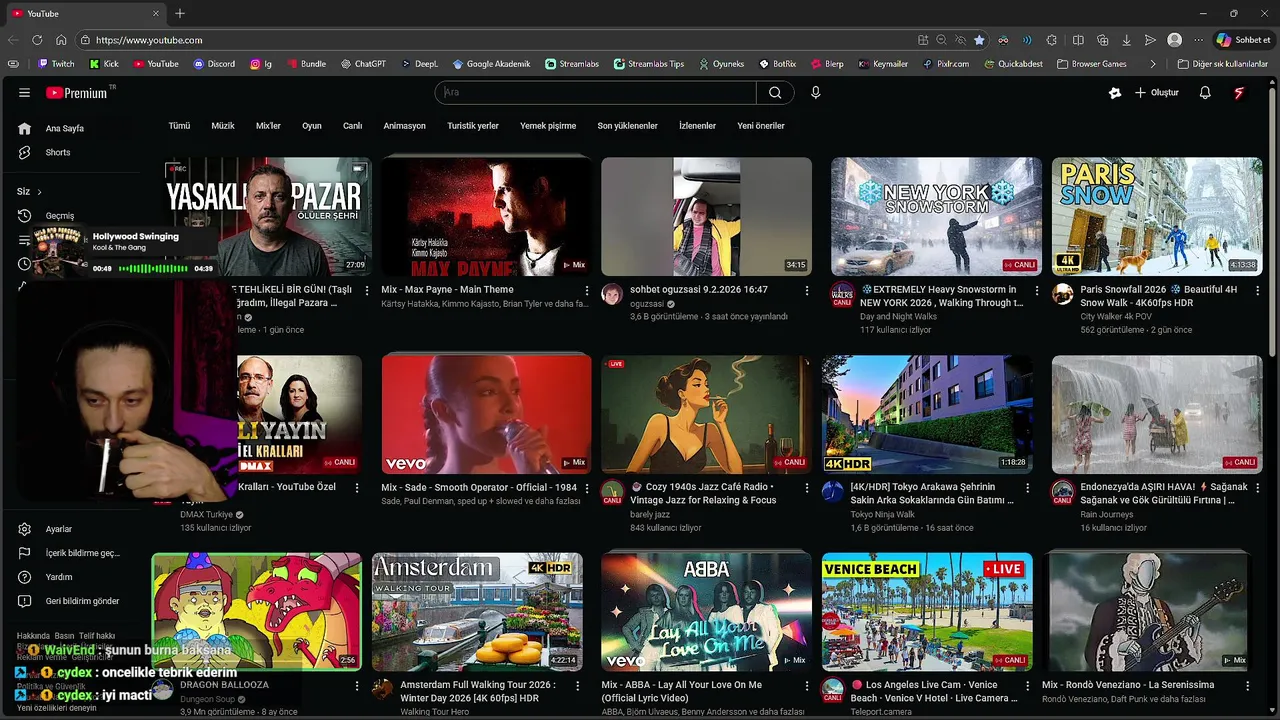This screenshot has height=720, width=1280.
Task: Open options menu for Tokyo Arakawa video
Action: (x=1027, y=489)
